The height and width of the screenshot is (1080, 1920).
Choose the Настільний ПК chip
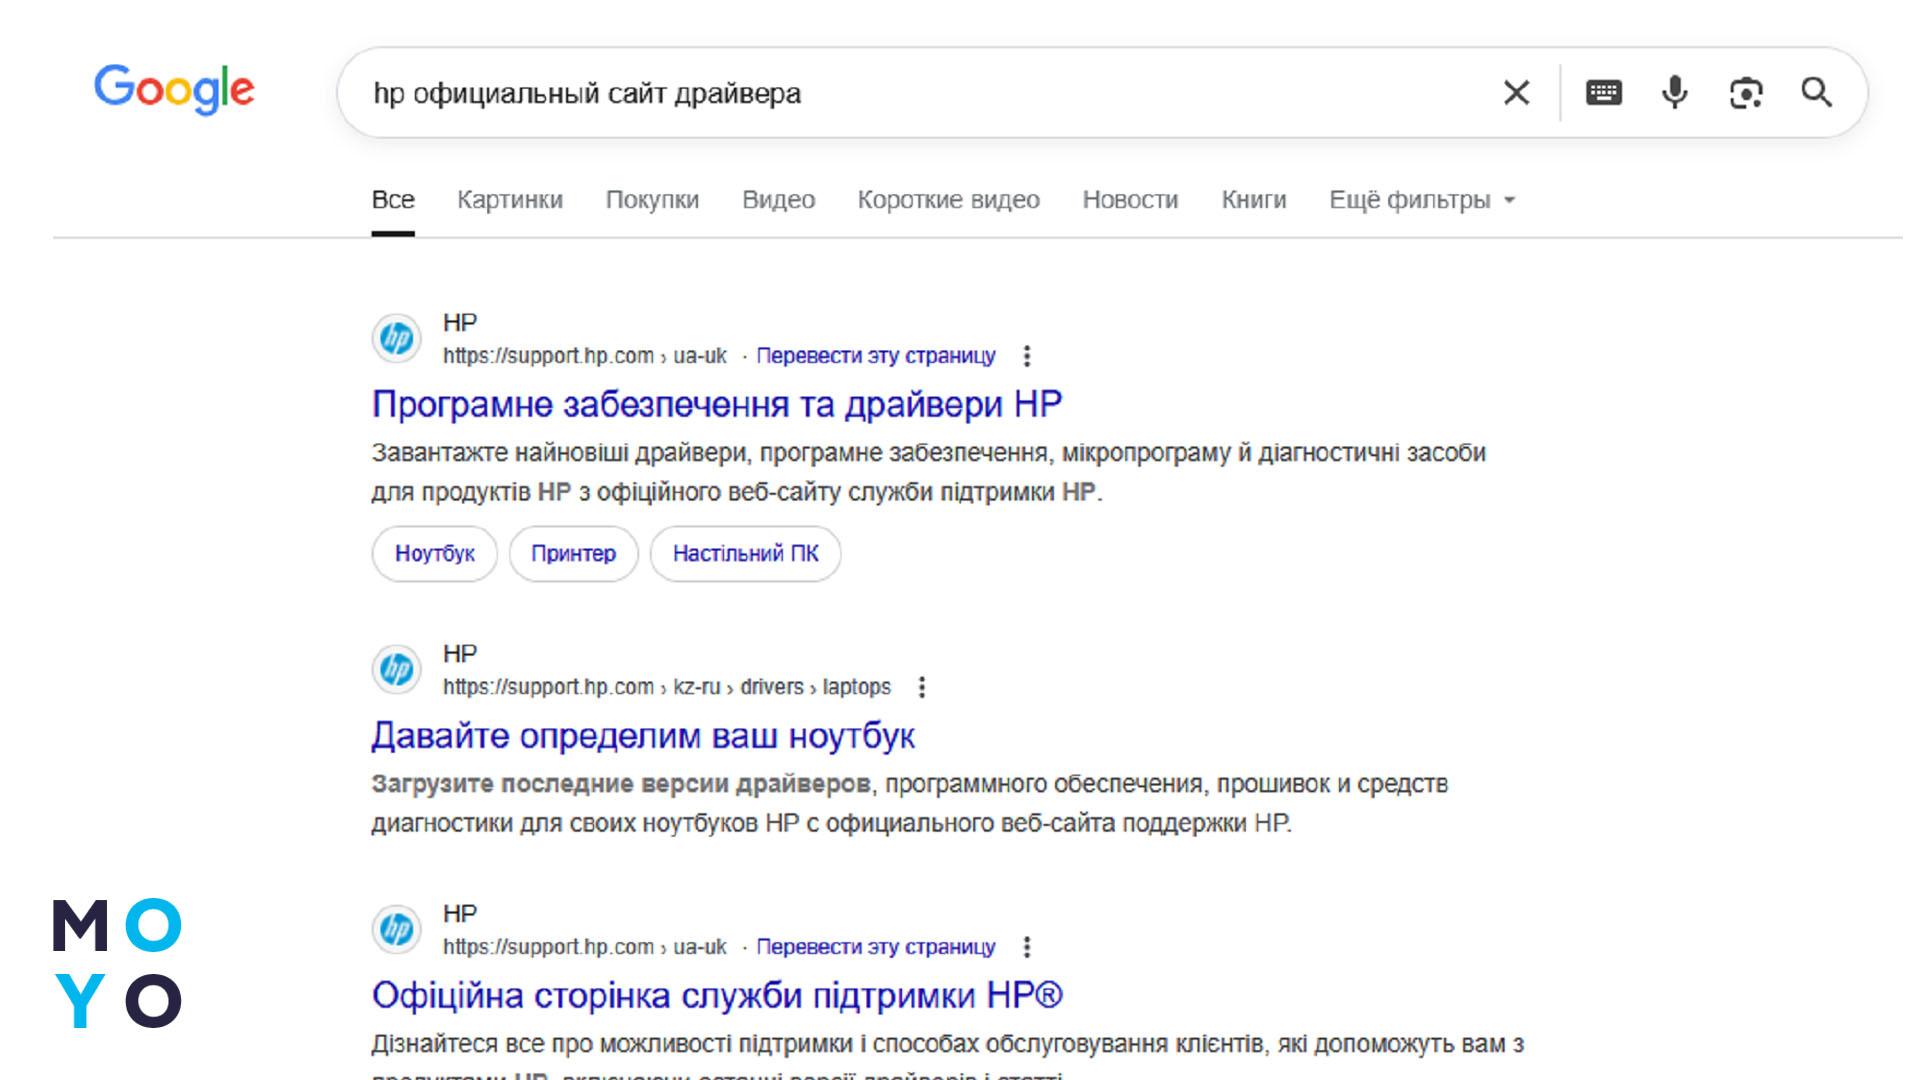[745, 553]
